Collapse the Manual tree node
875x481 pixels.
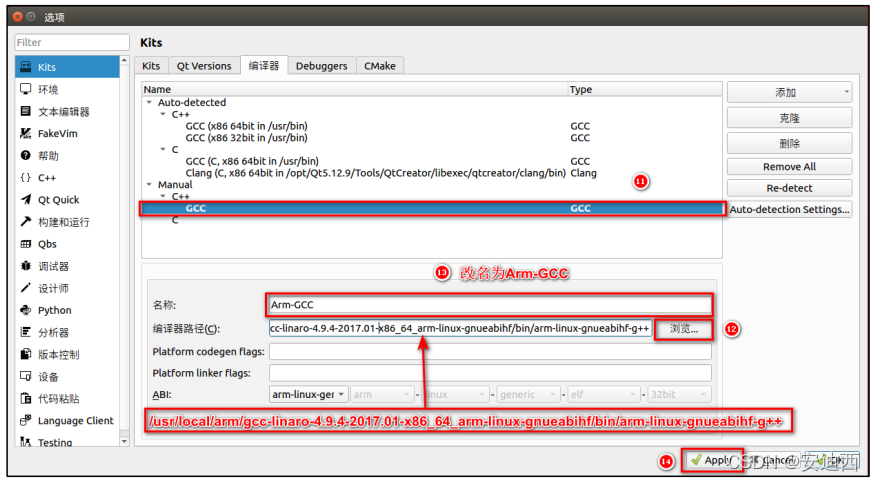click(149, 185)
